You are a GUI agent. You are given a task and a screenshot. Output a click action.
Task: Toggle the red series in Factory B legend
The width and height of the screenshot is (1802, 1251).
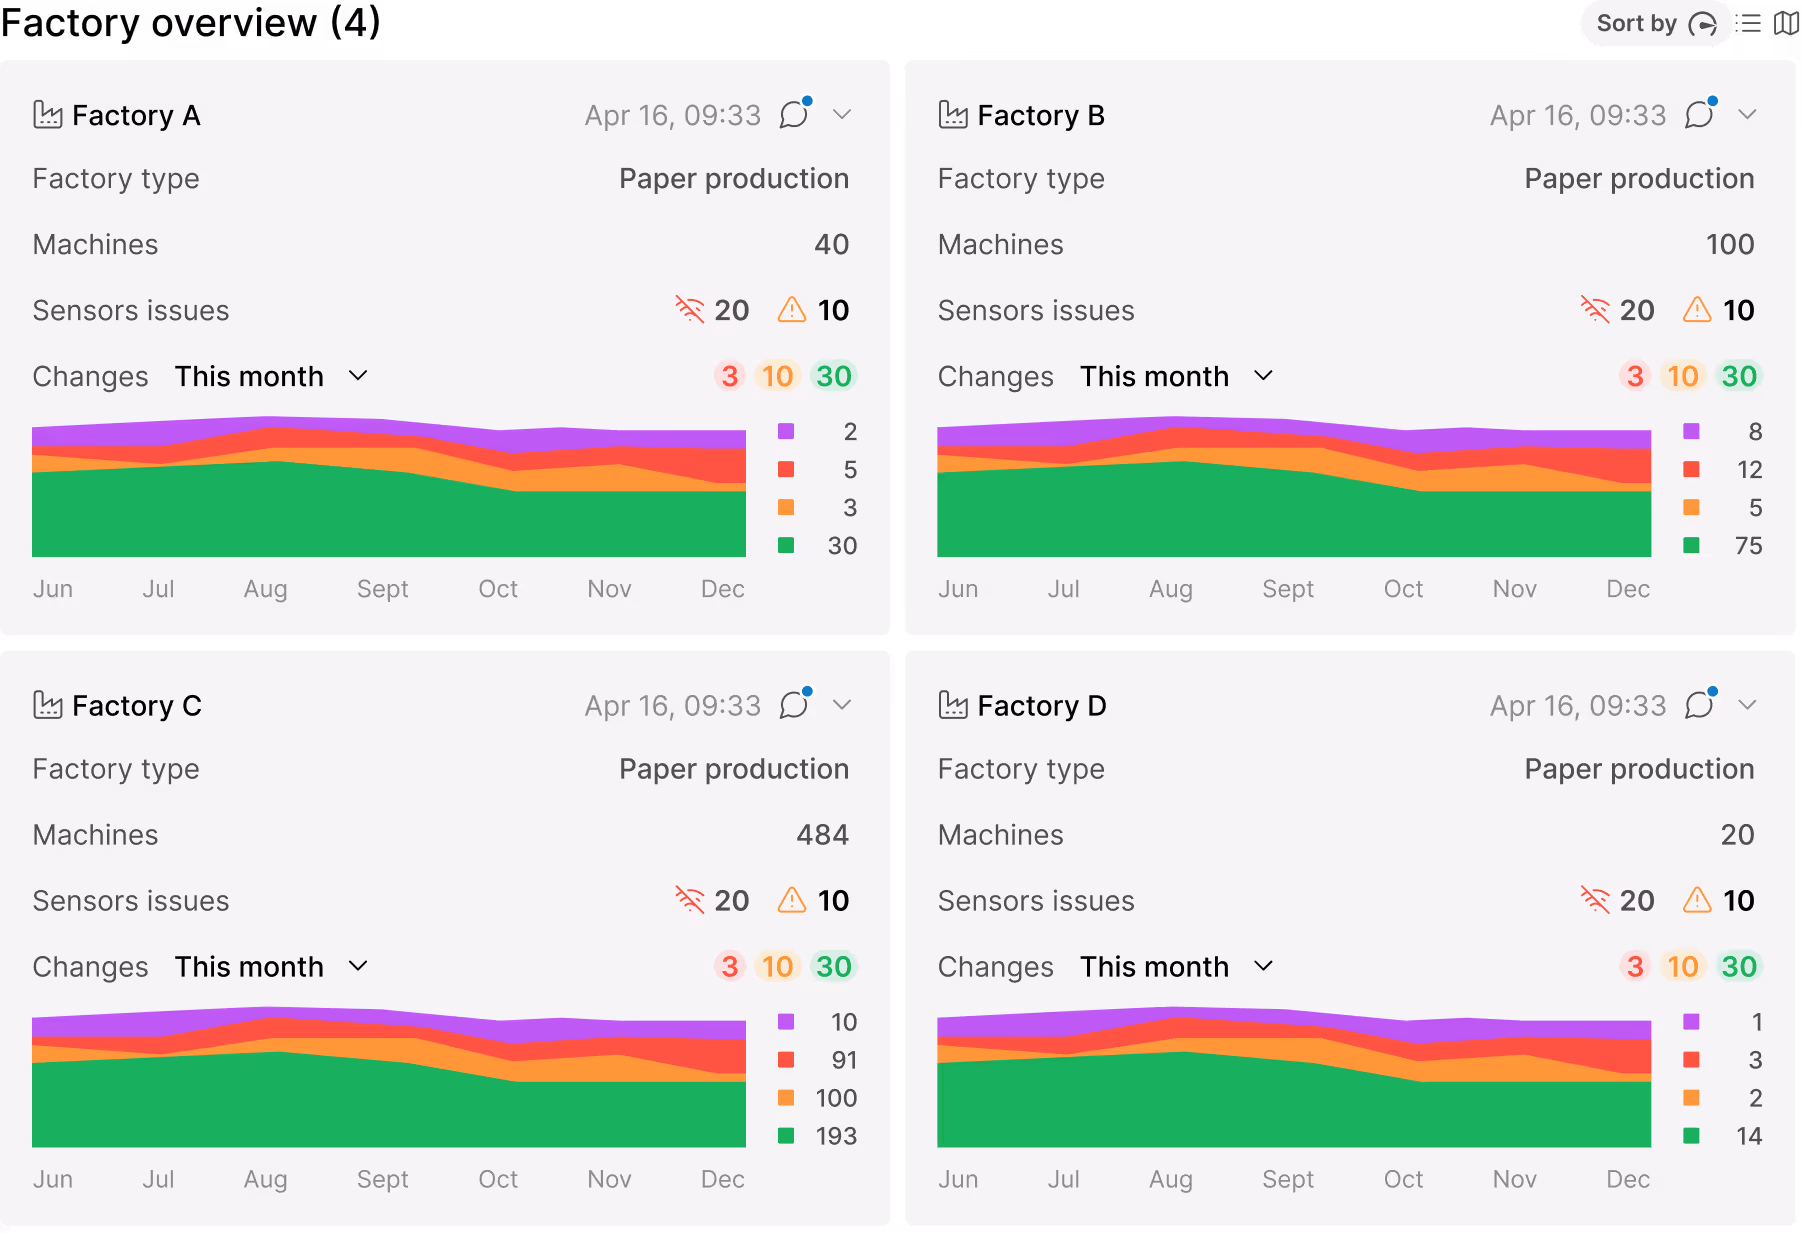coord(1692,469)
